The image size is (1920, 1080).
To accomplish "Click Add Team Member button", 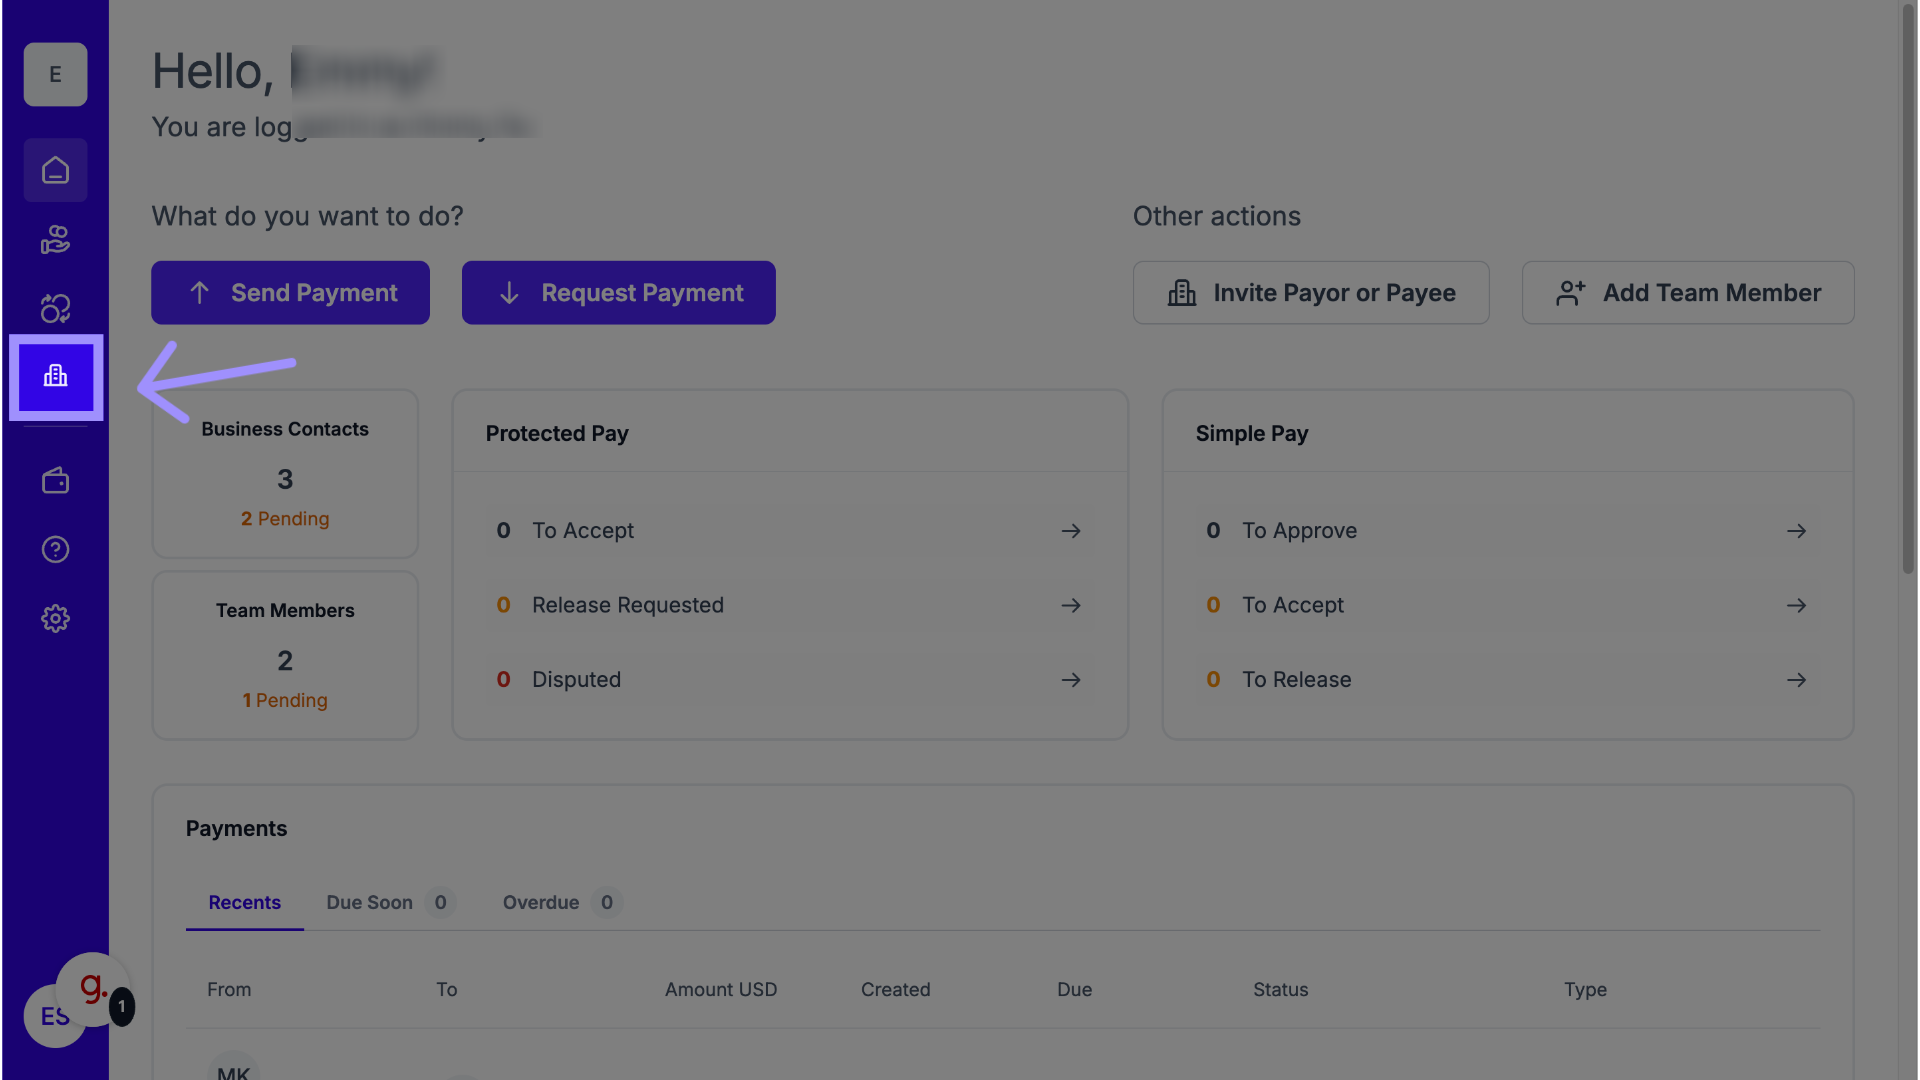I will [x=1687, y=293].
